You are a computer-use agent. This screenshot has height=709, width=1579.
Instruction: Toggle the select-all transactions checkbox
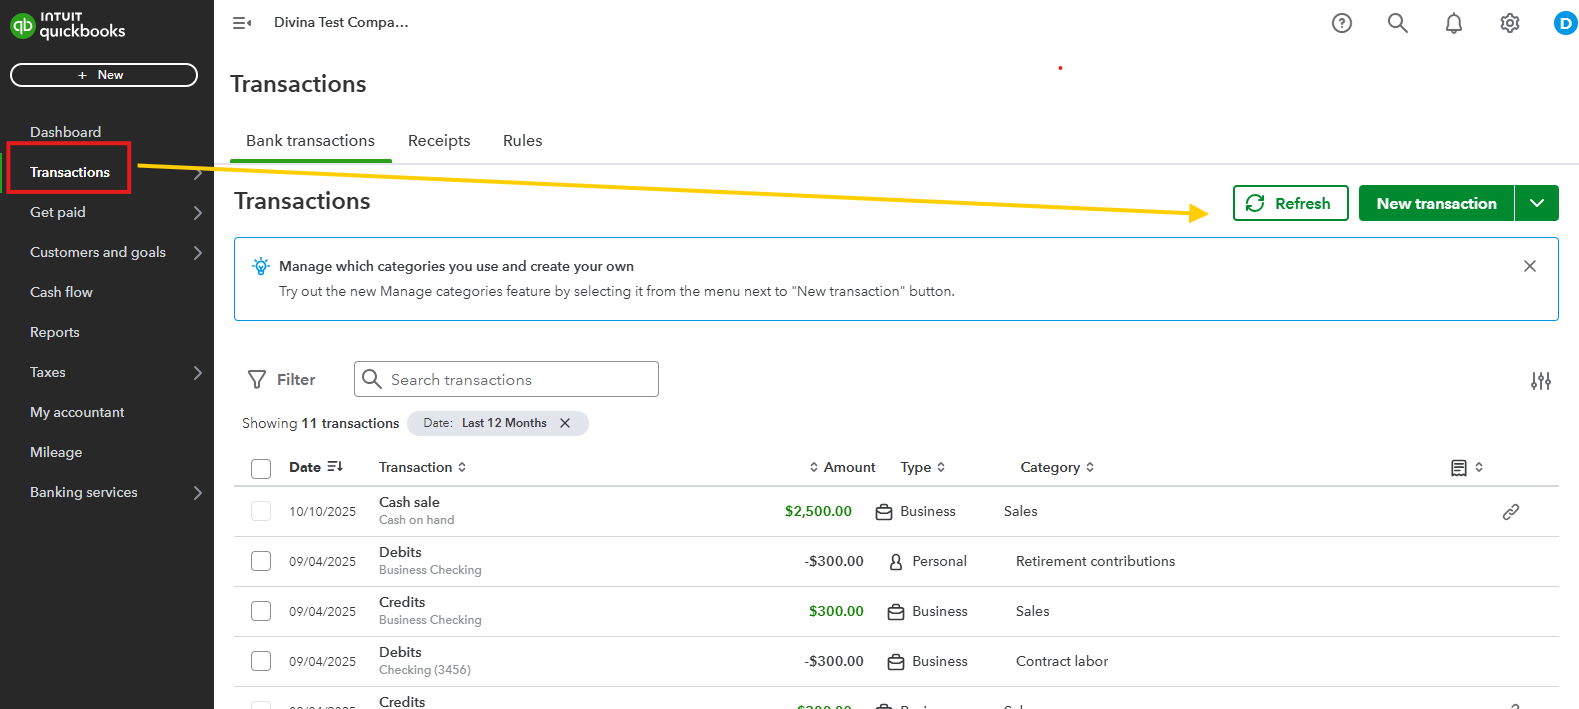pos(261,469)
